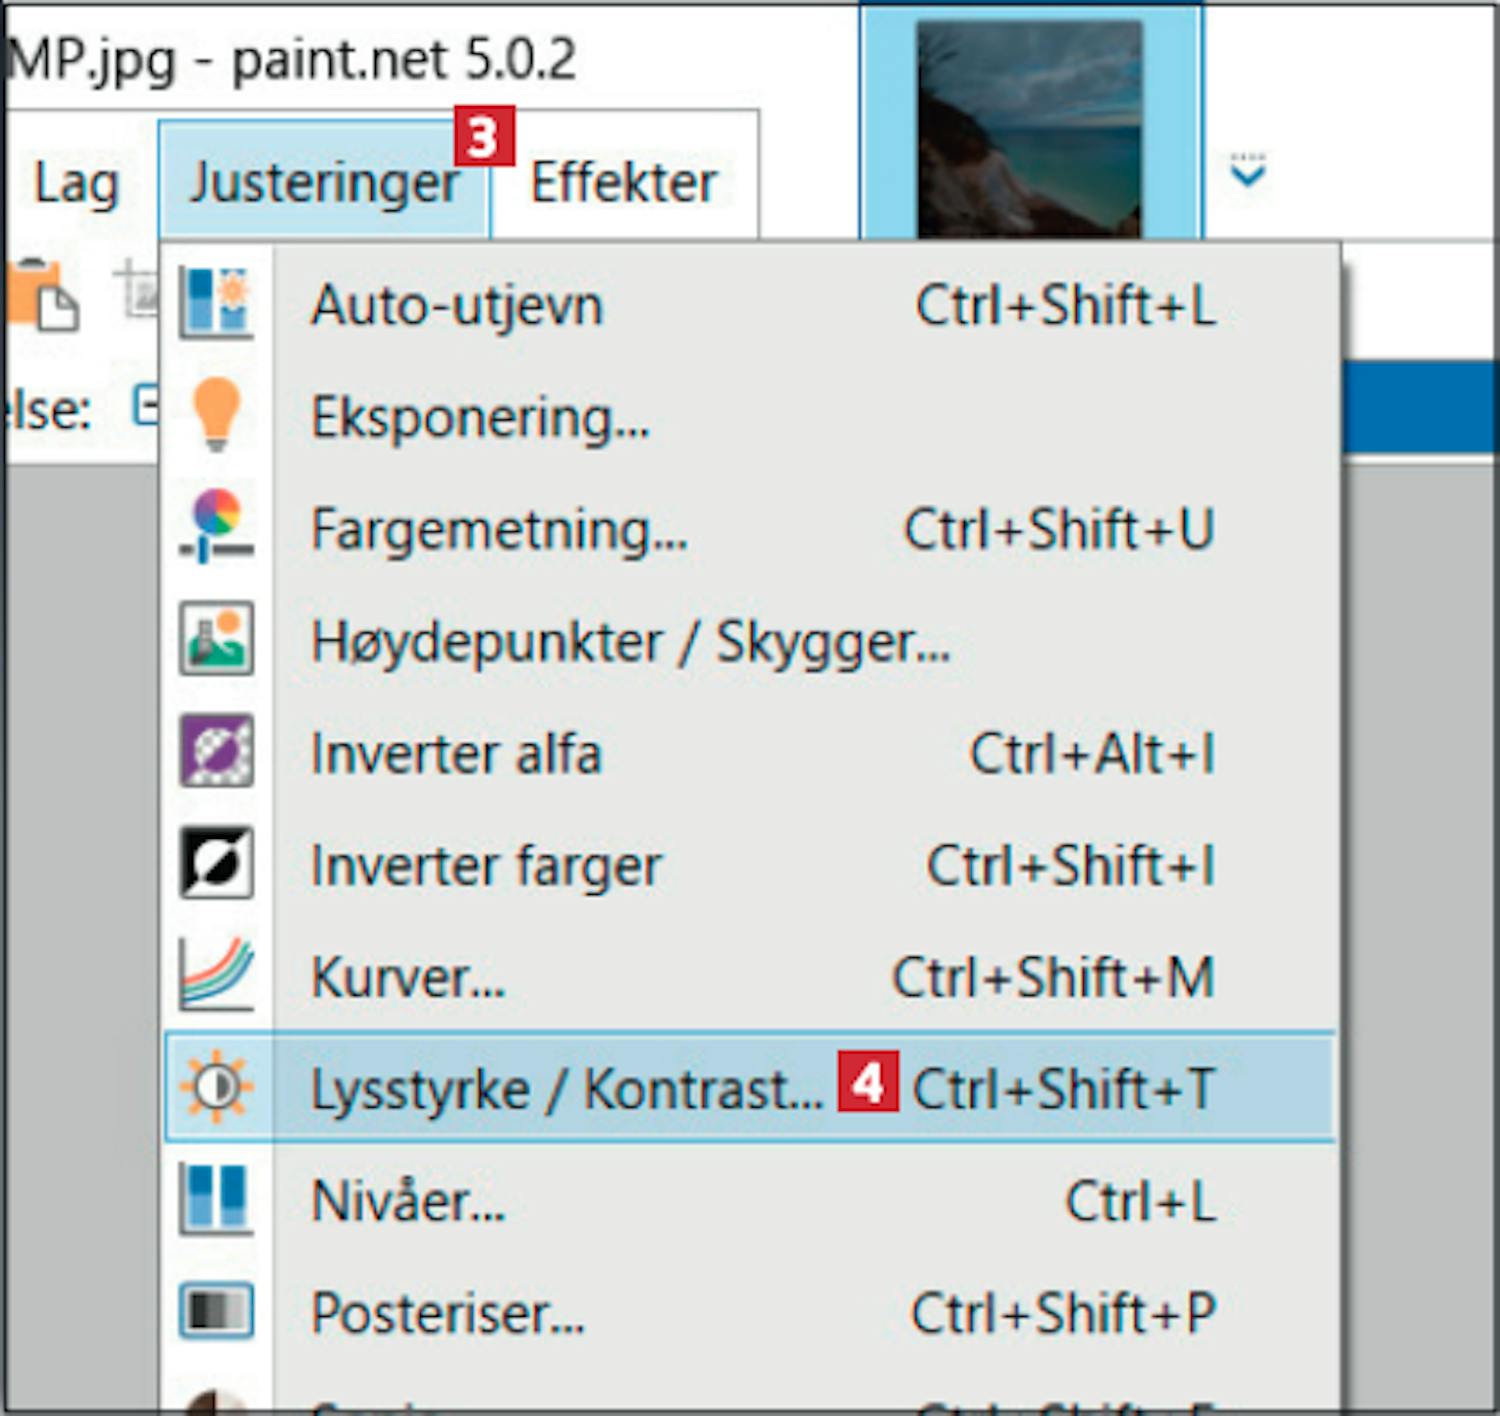Open the Justeringer menu
The image size is (1500, 1416).
pyautogui.click(x=324, y=182)
